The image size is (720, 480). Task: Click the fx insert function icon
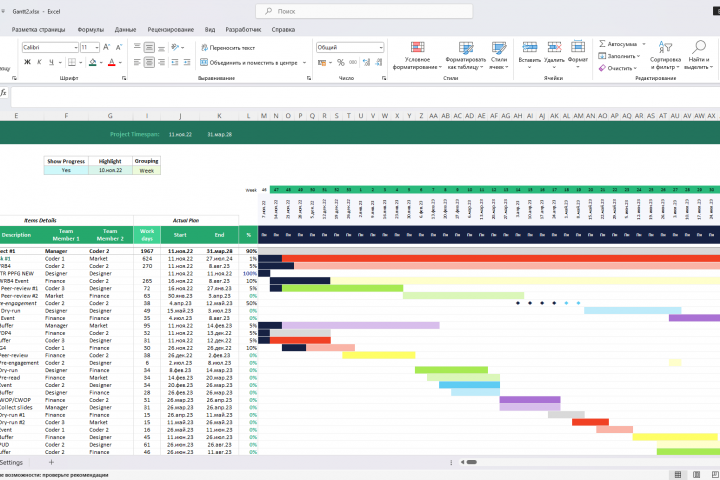[x=4, y=93]
